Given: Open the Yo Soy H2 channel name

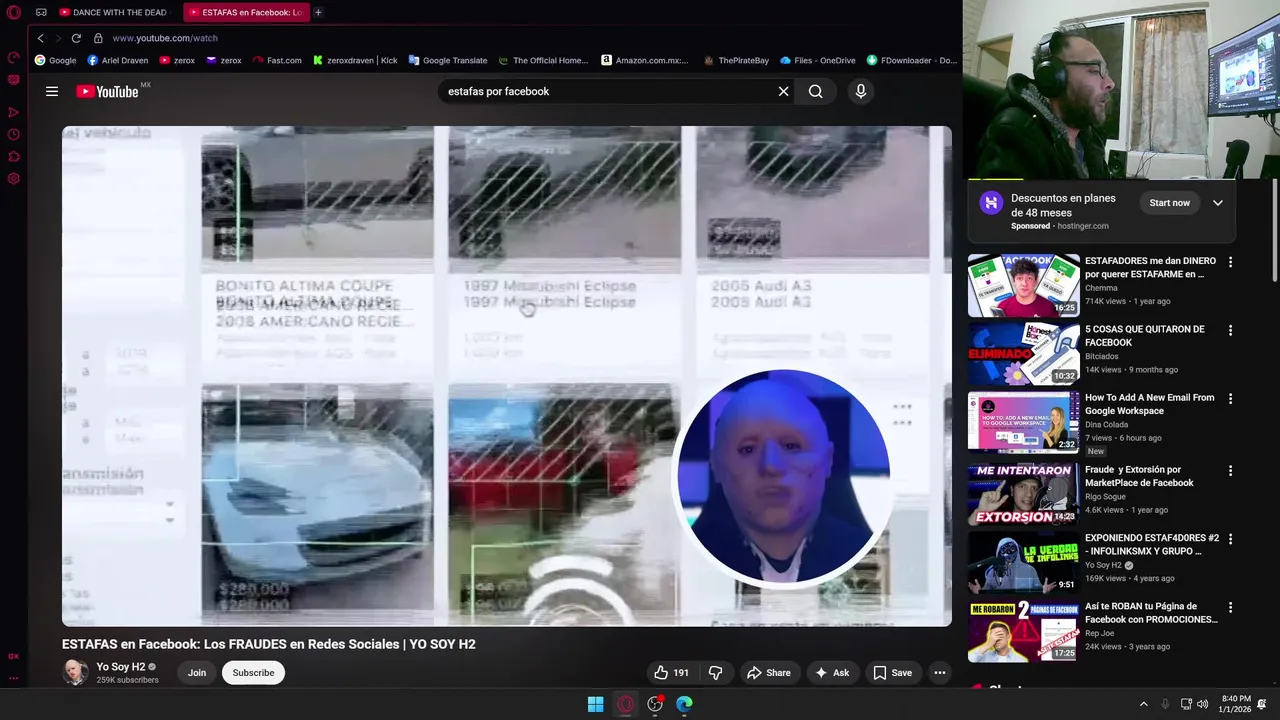Looking at the screenshot, I should click(121, 667).
